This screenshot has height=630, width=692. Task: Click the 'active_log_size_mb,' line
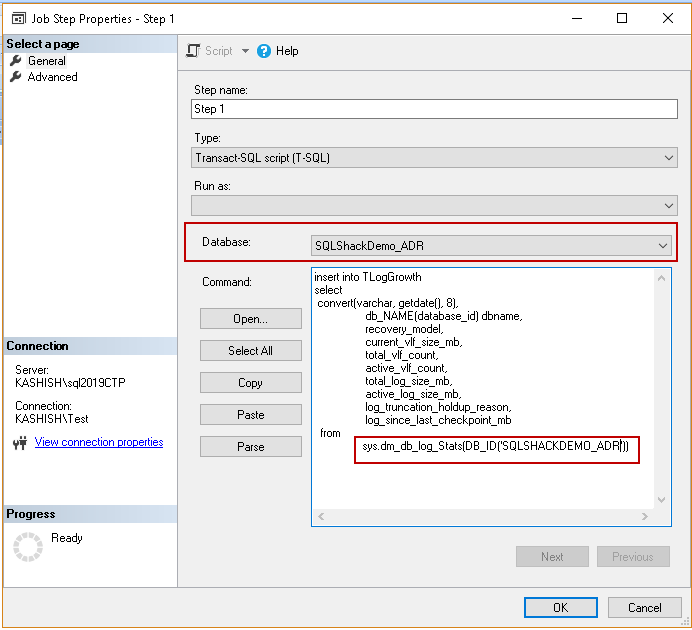point(413,394)
